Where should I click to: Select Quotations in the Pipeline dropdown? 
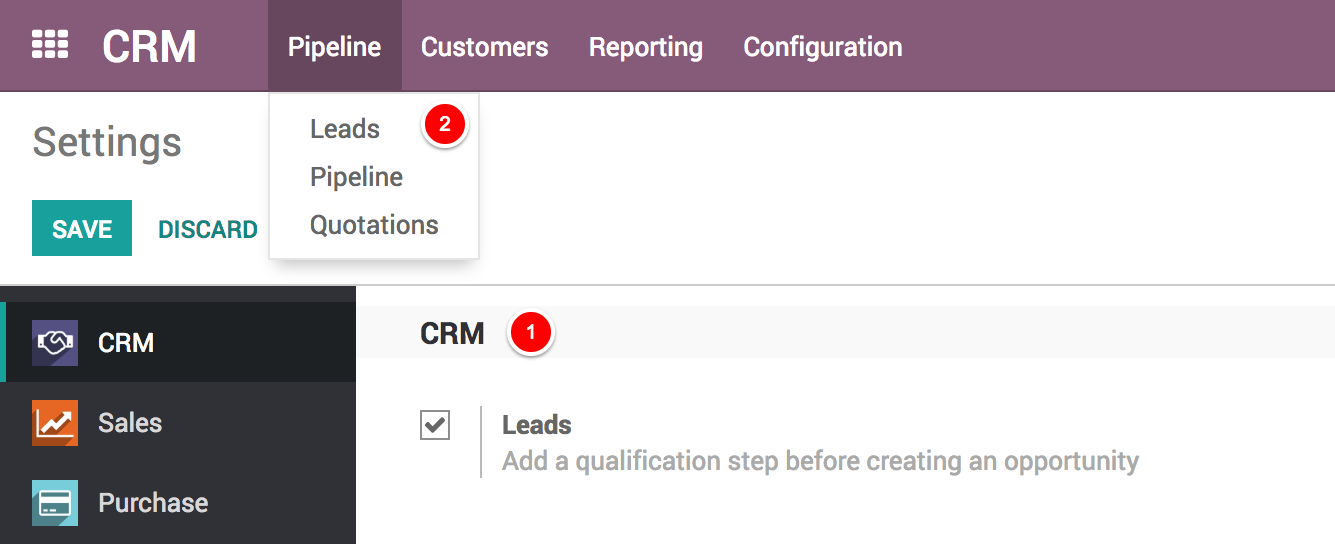click(x=374, y=225)
